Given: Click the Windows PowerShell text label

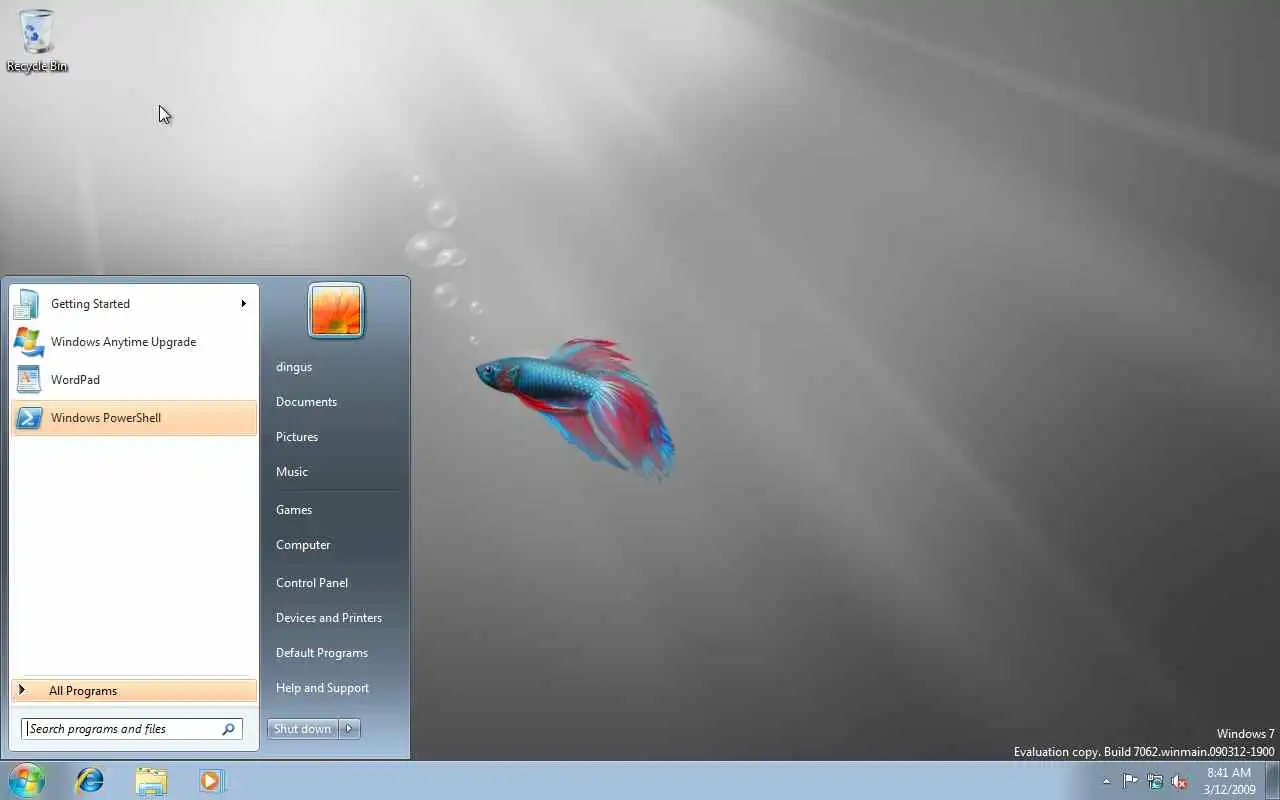Looking at the screenshot, I should tap(106, 418).
